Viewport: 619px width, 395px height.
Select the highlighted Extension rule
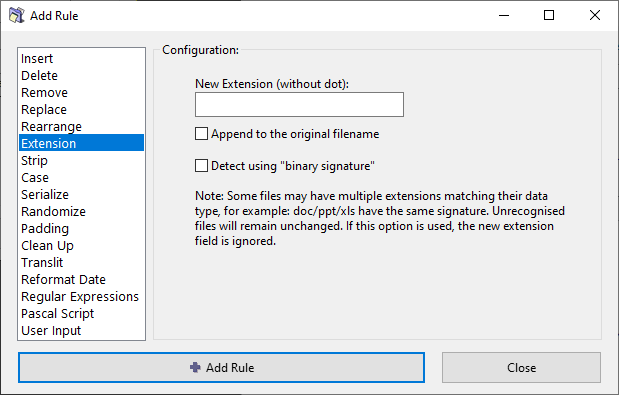tap(81, 143)
